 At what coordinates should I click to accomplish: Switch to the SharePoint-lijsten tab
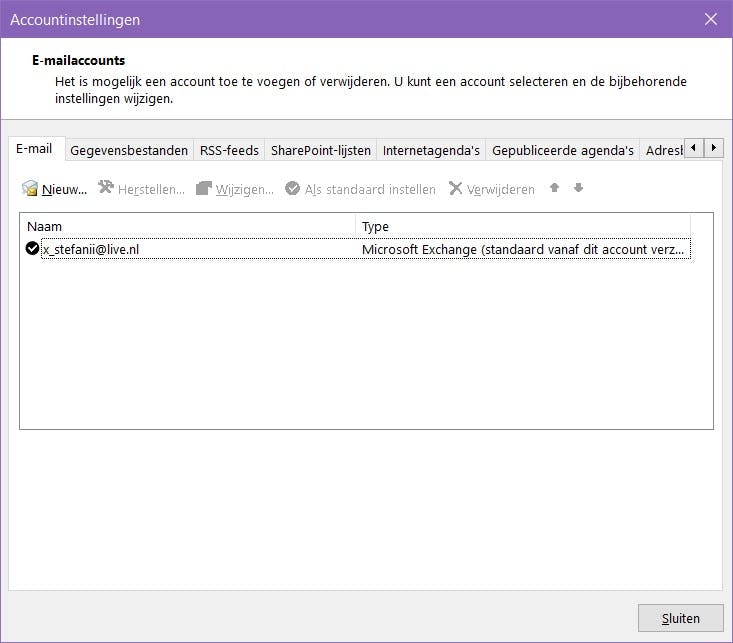point(321,151)
